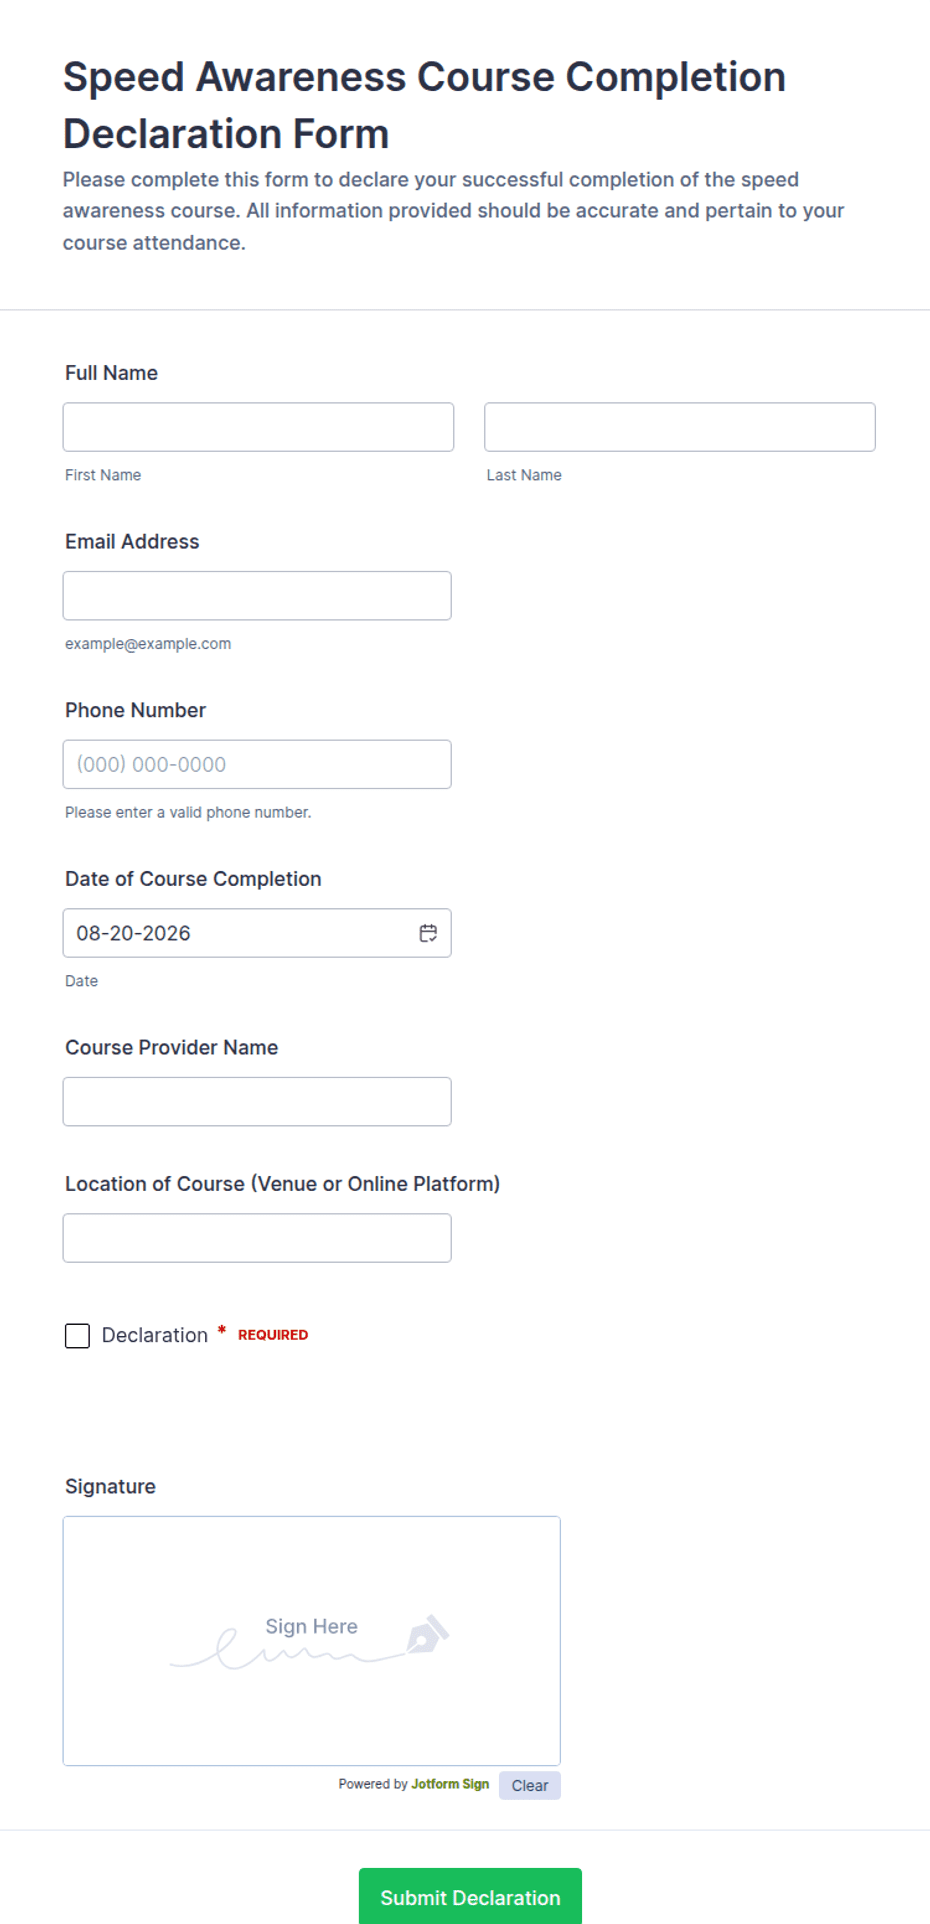Submit the form via Submit Declaration

click(470, 1897)
